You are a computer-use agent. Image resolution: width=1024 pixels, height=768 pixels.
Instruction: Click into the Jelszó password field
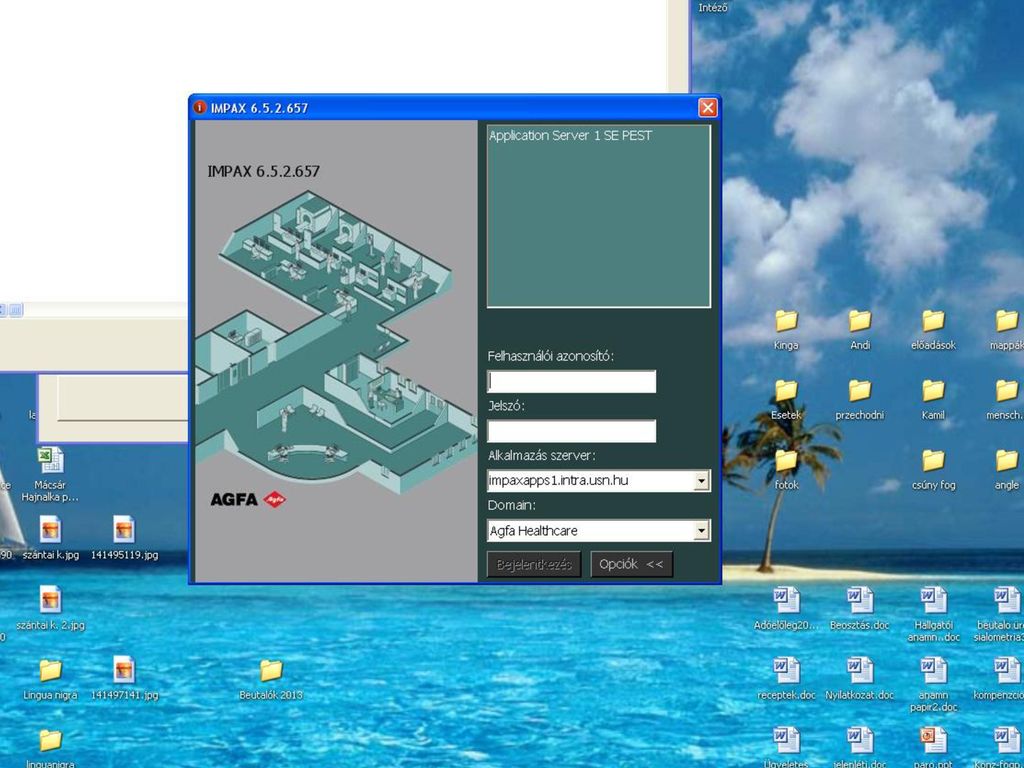tap(571, 432)
